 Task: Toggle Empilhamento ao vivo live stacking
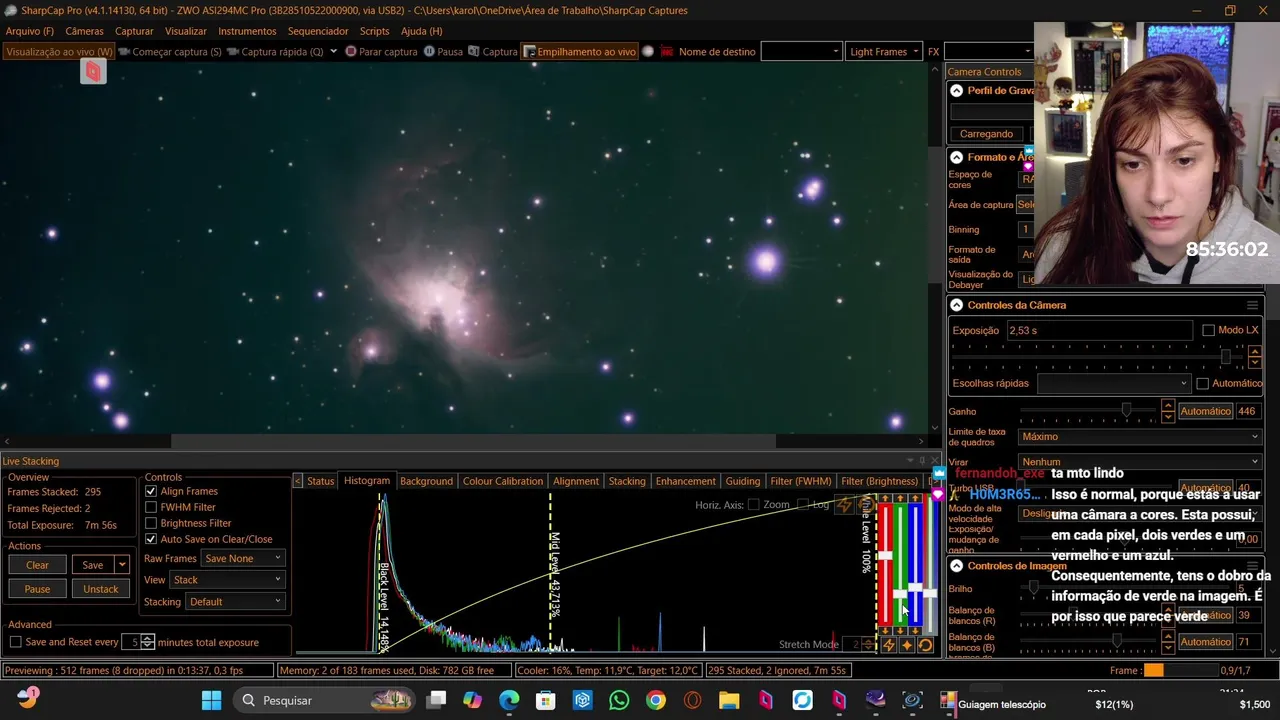point(579,52)
